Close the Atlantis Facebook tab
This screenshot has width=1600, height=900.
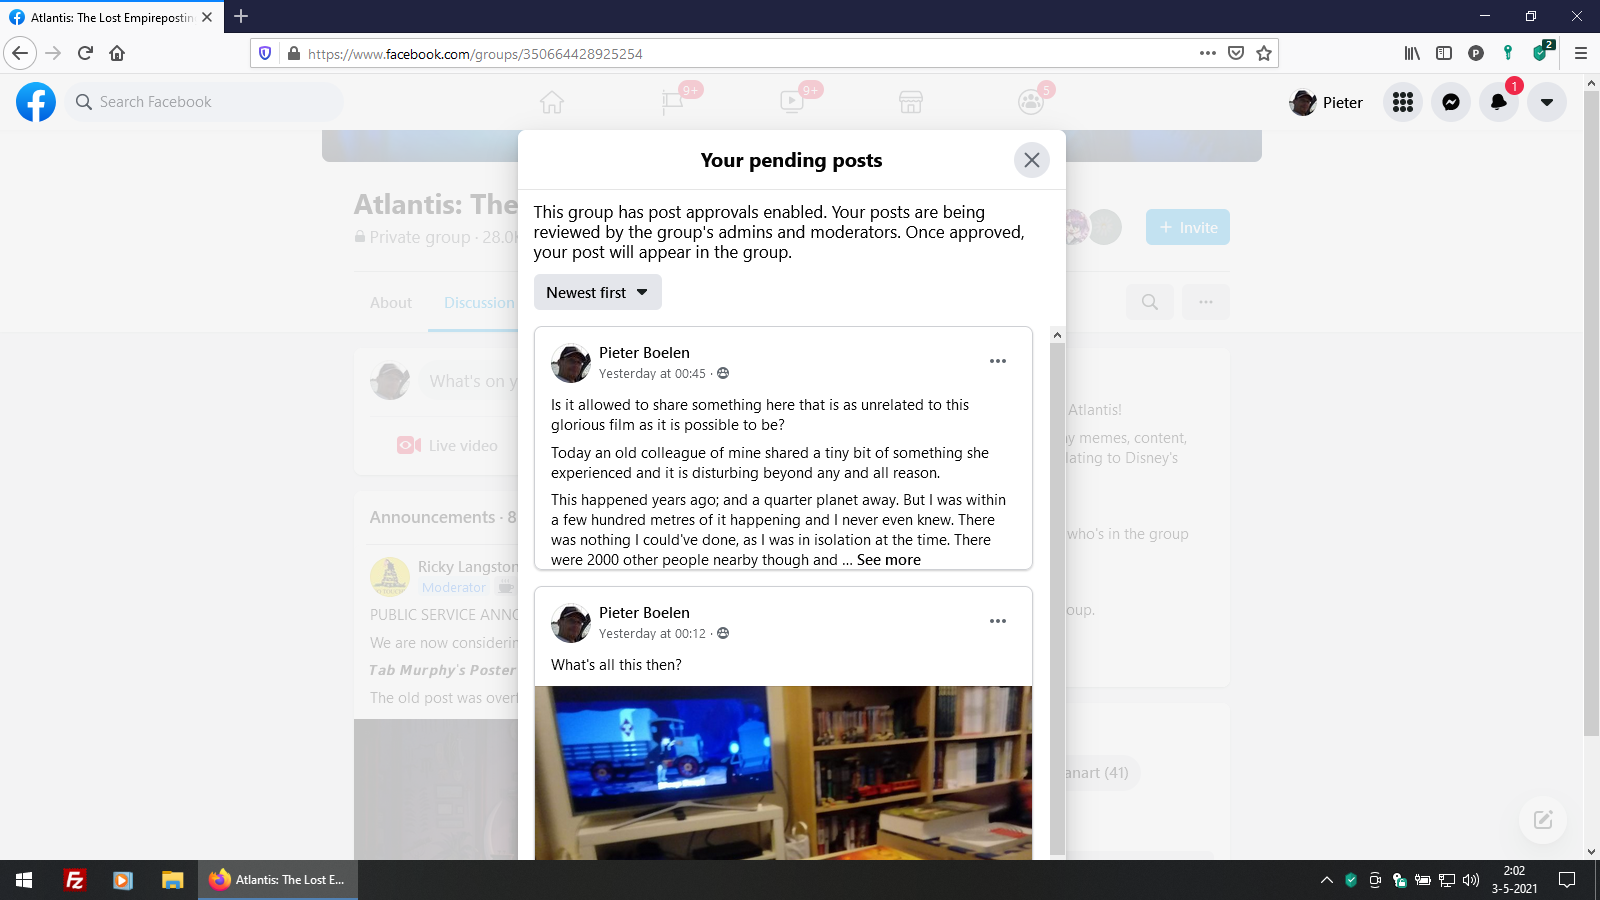pos(207,17)
